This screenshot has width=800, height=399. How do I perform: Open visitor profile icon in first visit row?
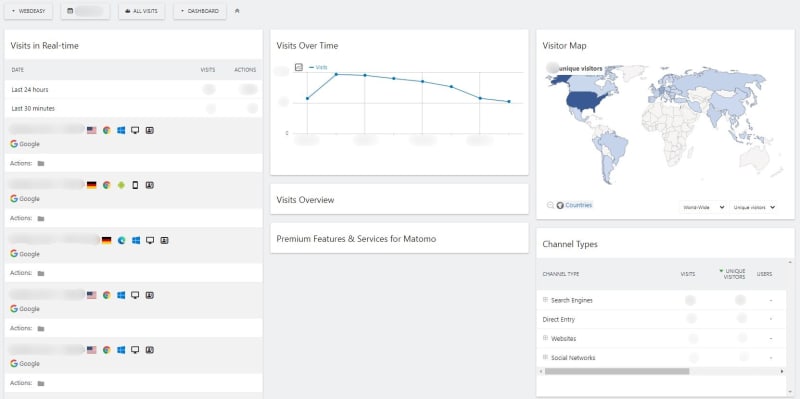point(149,130)
